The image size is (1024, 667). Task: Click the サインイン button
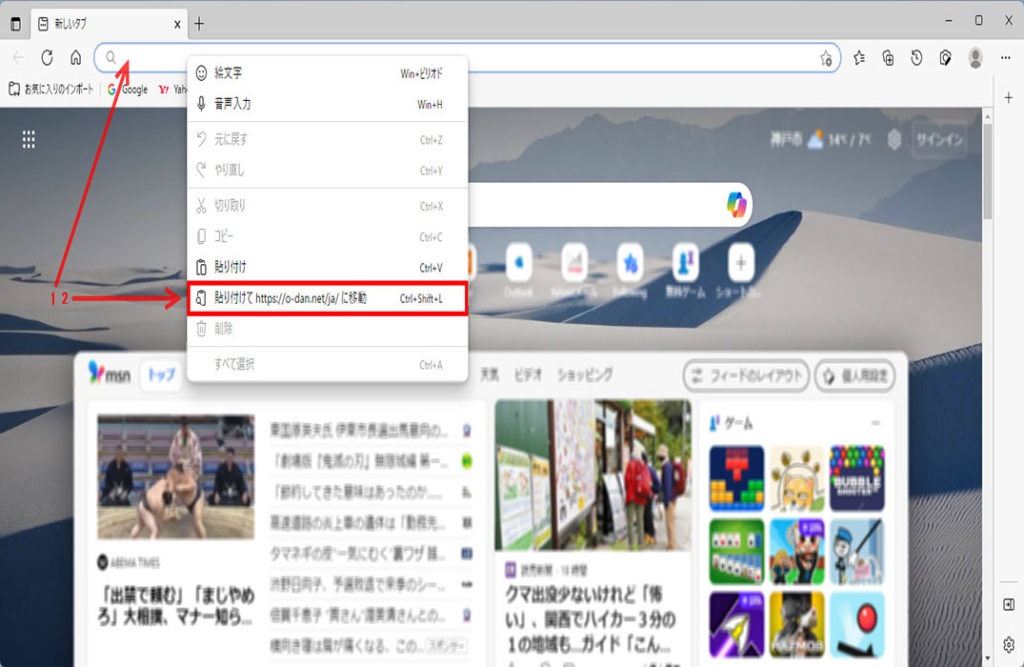click(939, 140)
